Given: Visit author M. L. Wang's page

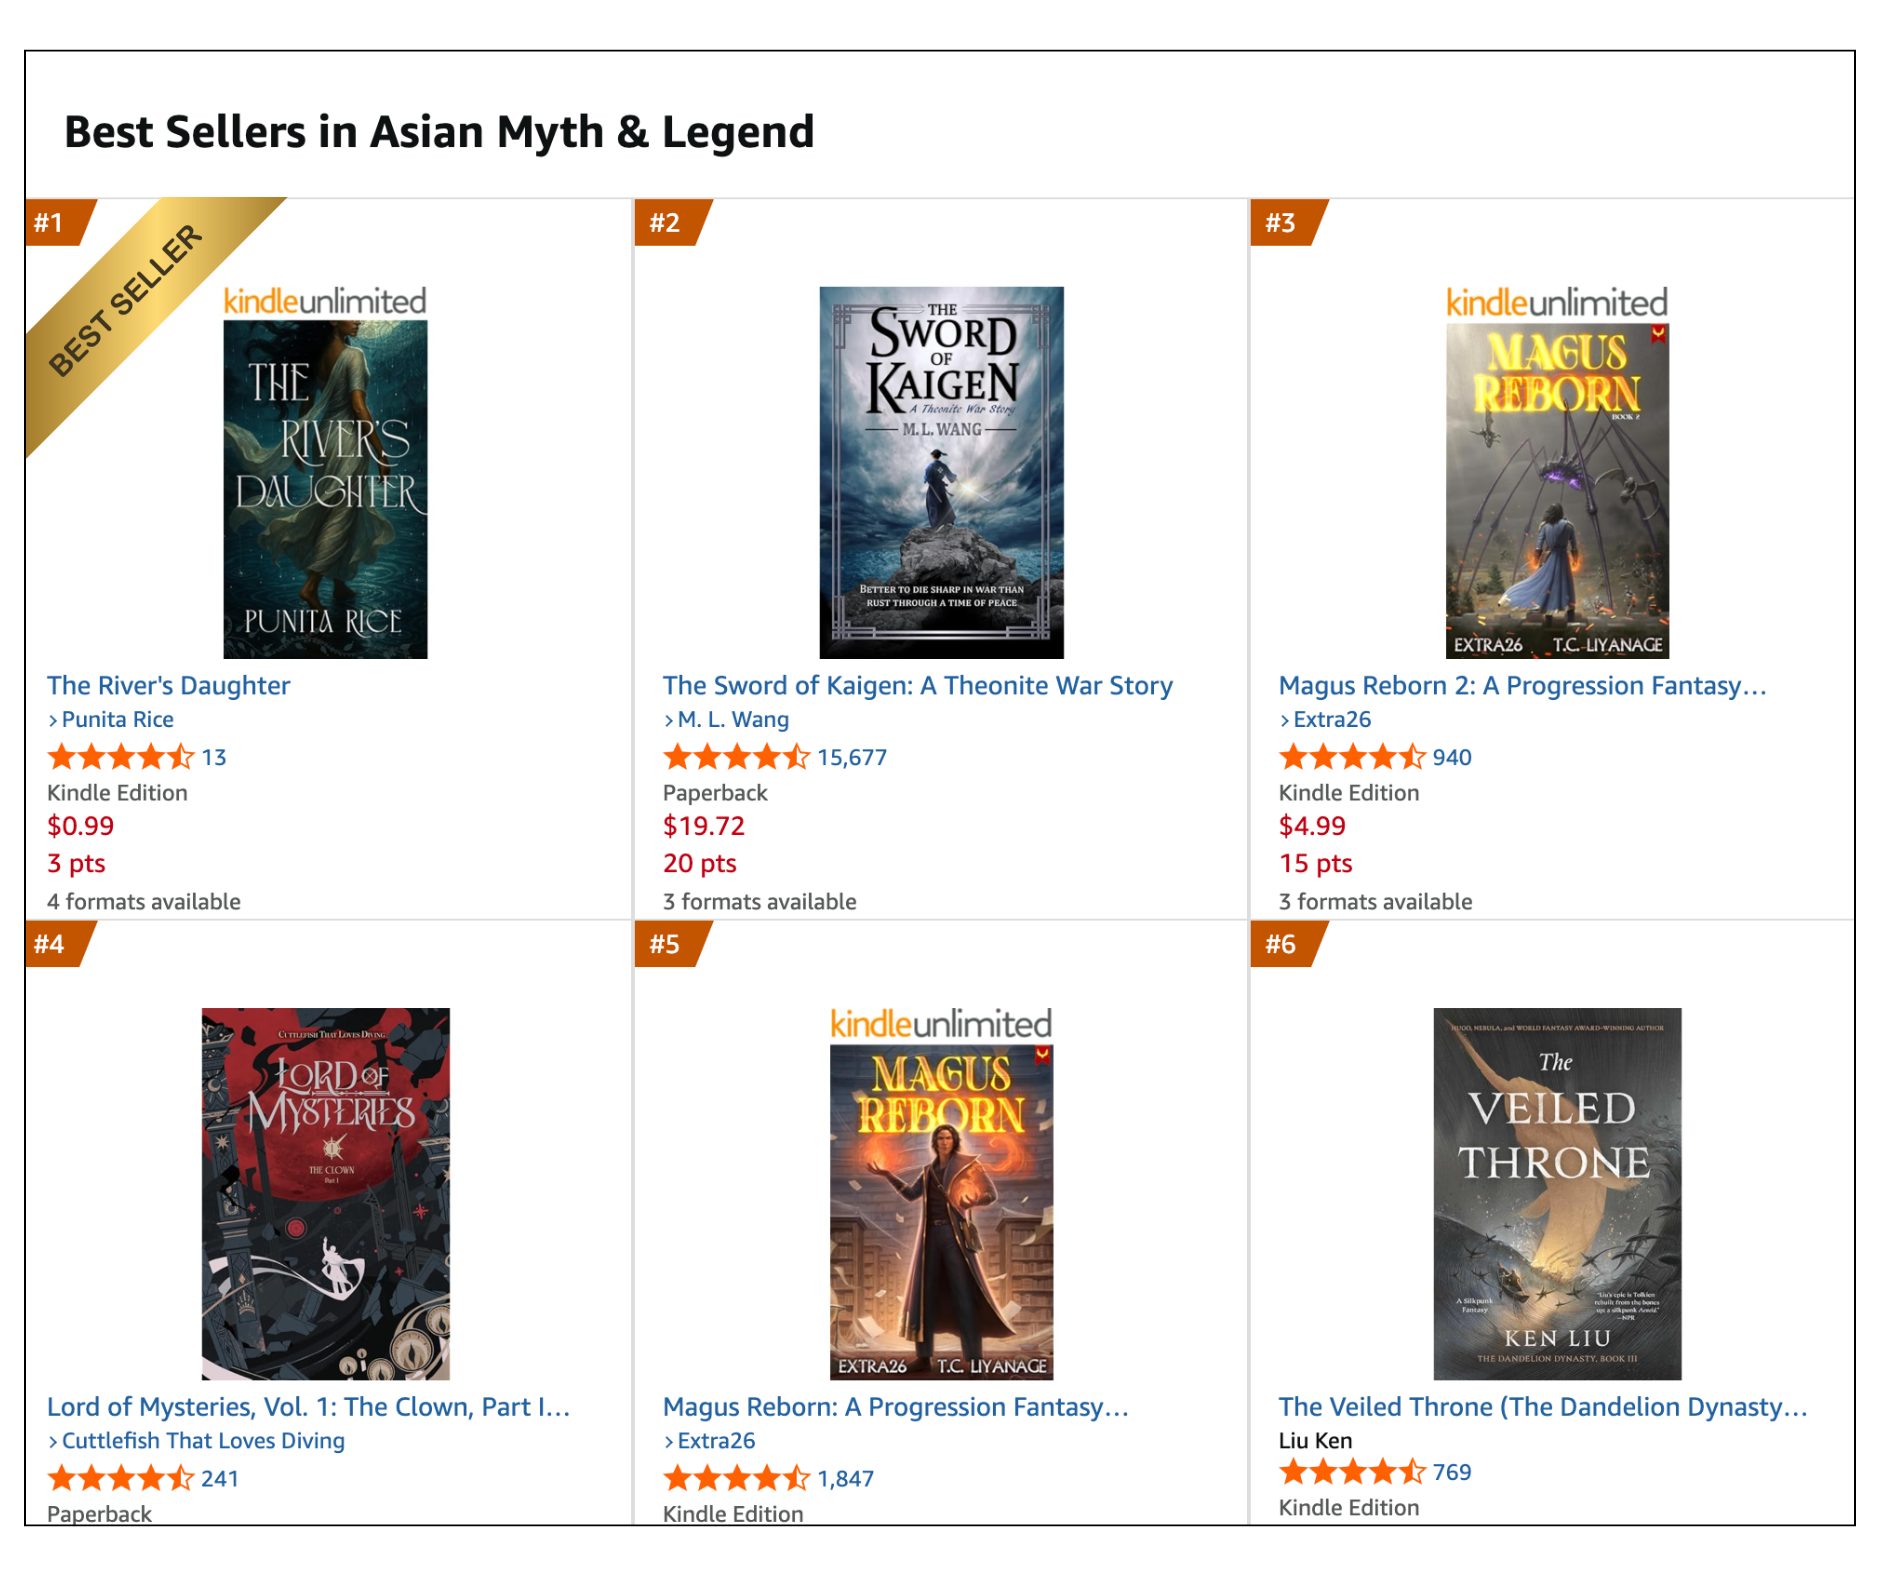Looking at the screenshot, I should [x=733, y=719].
